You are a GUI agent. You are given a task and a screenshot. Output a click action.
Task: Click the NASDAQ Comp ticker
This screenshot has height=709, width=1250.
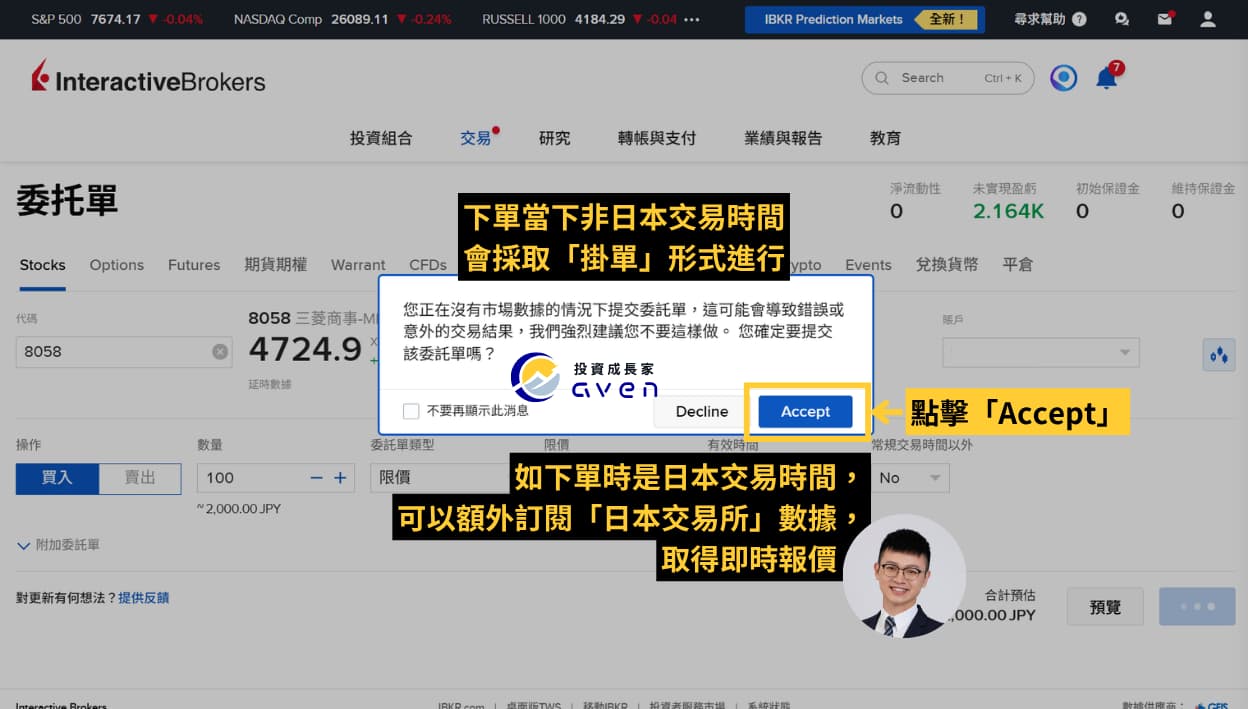342,19
